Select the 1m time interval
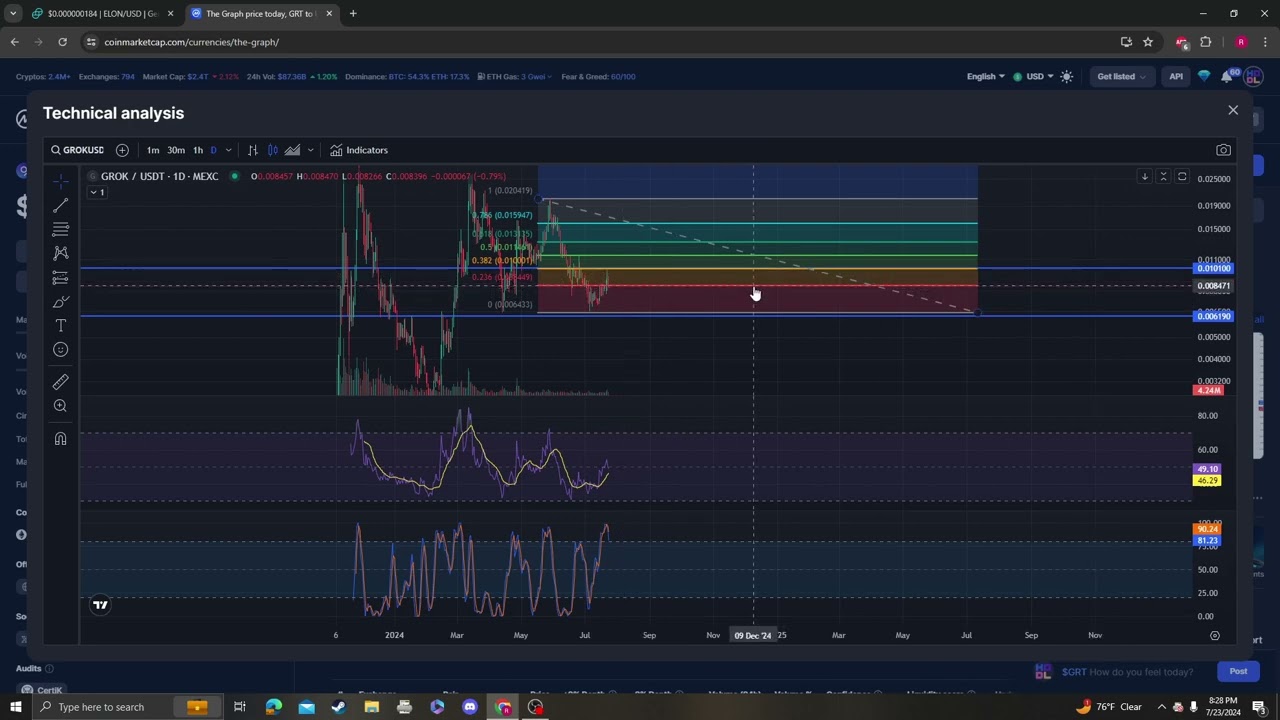Screen dimensions: 1280x720 point(153,150)
